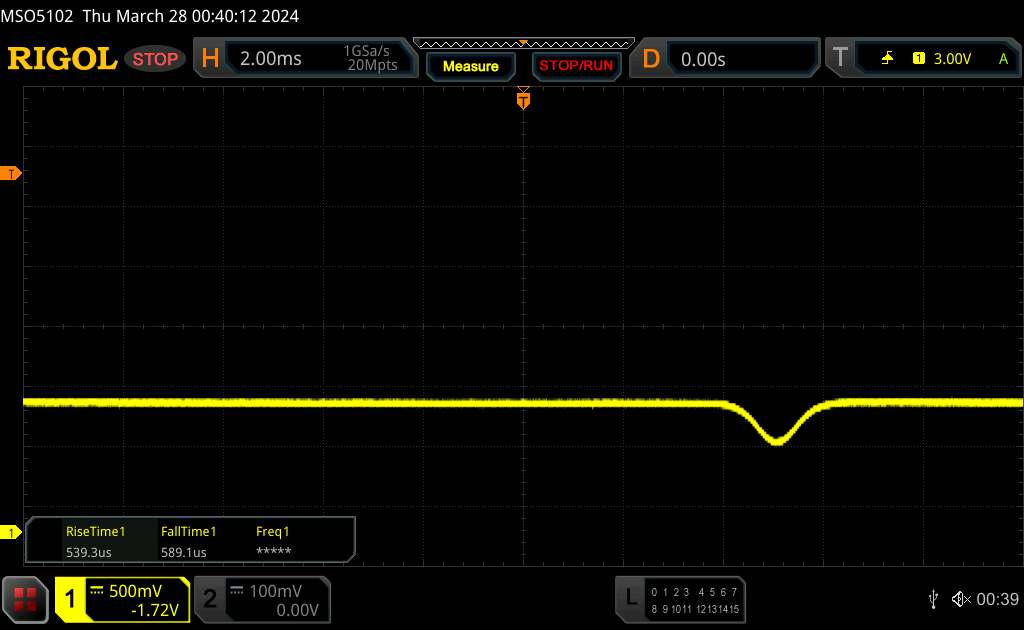The image size is (1024, 630).
Task: Open the red function navigation menu icon
Action: click(27, 599)
